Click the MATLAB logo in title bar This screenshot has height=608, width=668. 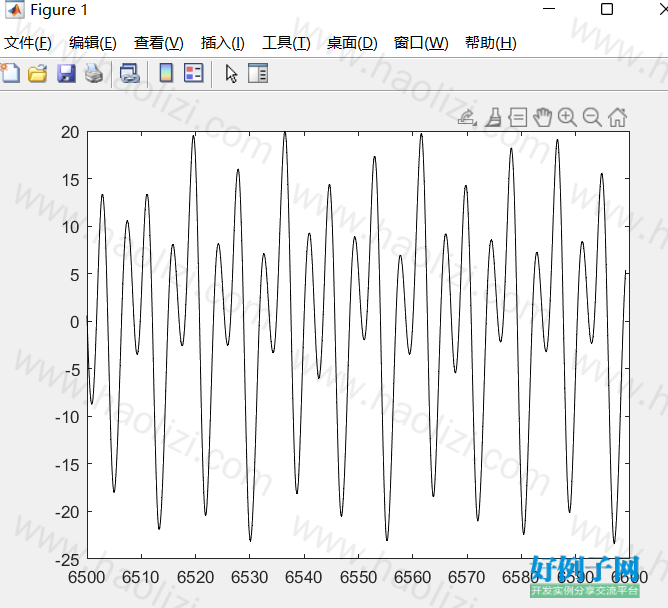click(14, 9)
